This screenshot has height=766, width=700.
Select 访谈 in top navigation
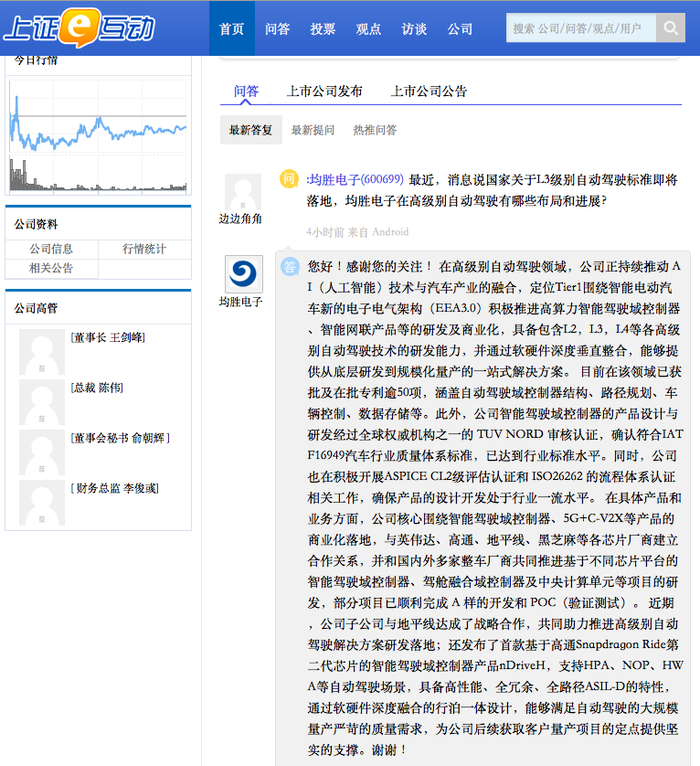click(x=414, y=29)
